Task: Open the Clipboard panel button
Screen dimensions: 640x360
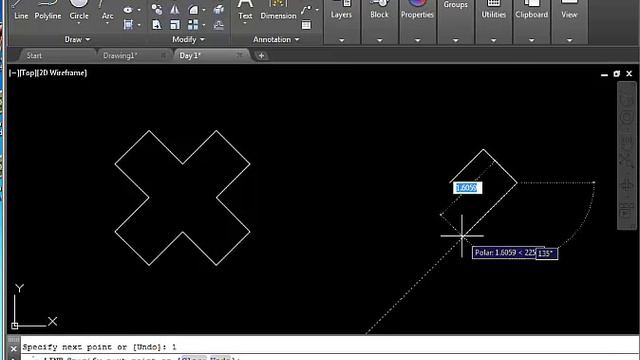Action: point(531,9)
